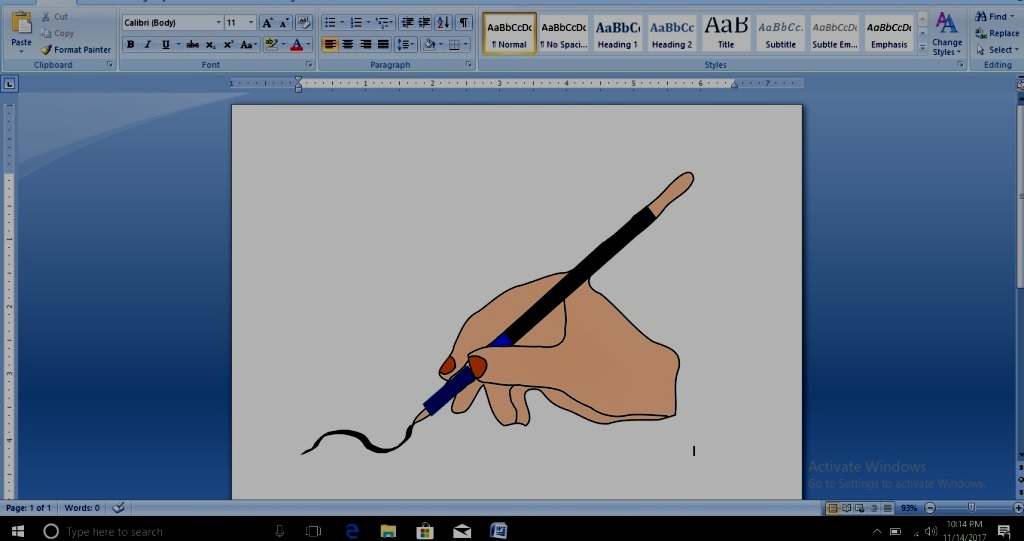Toggle Show/Hide paragraph marks

[x=463, y=23]
